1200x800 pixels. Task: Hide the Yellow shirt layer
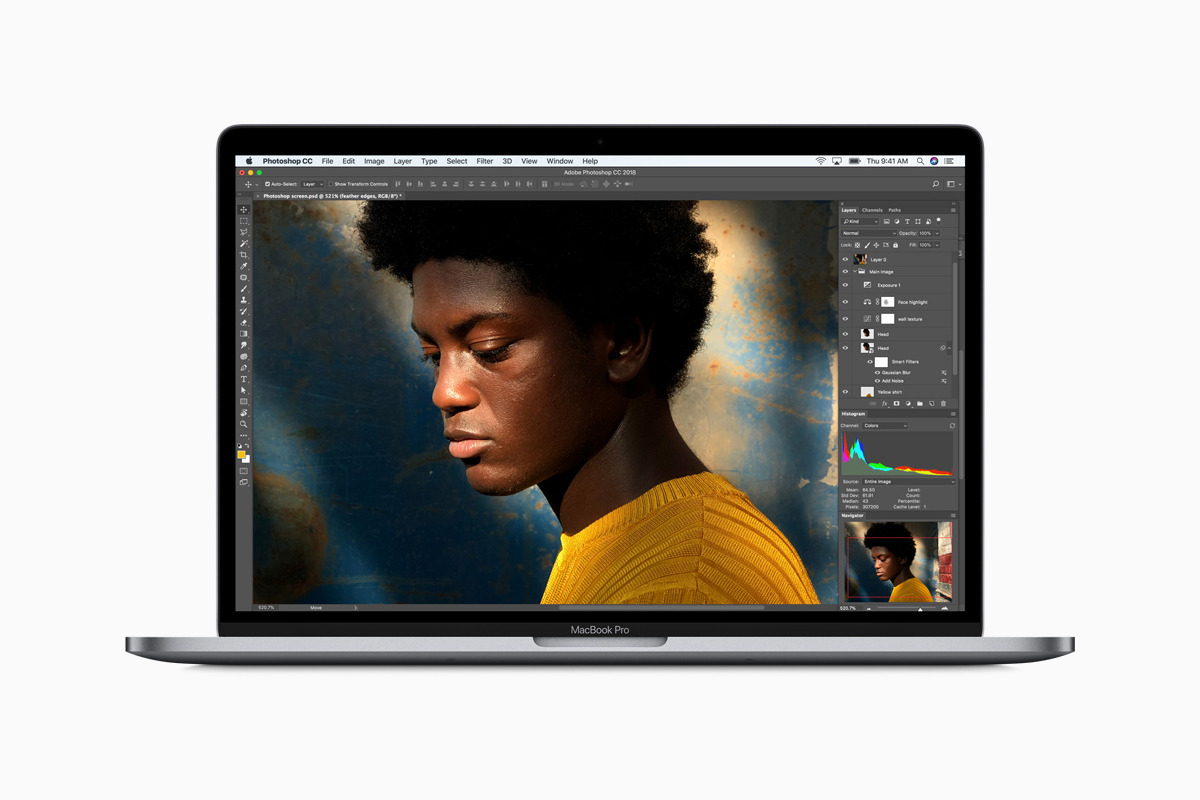click(845, 392)
